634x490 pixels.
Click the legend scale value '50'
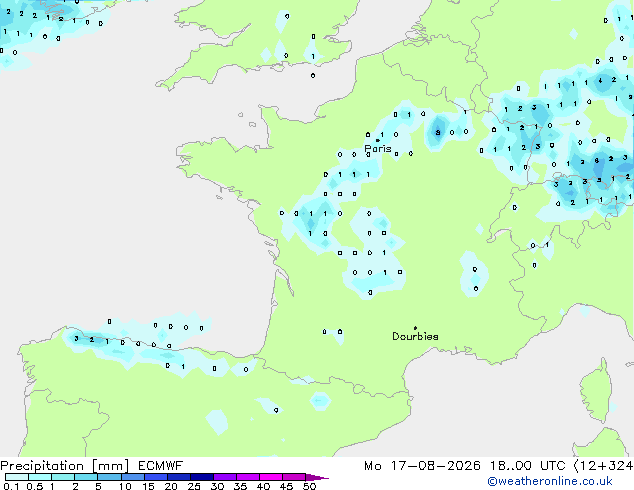(x=309, y=486)
